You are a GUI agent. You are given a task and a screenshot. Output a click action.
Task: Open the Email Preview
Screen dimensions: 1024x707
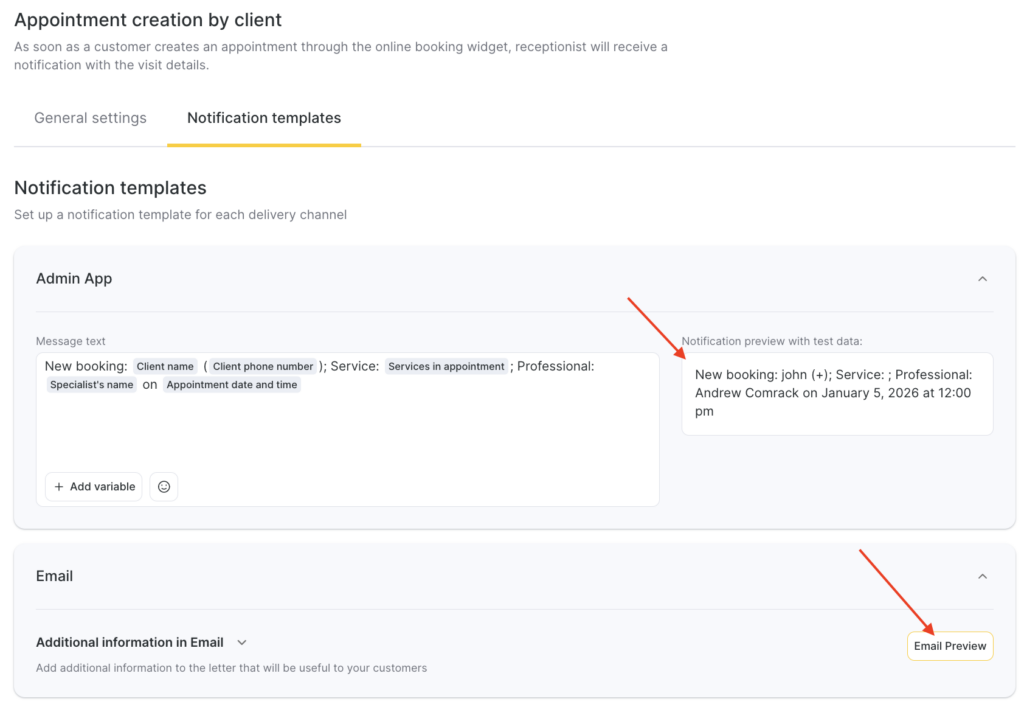click(x=949, y=646)
